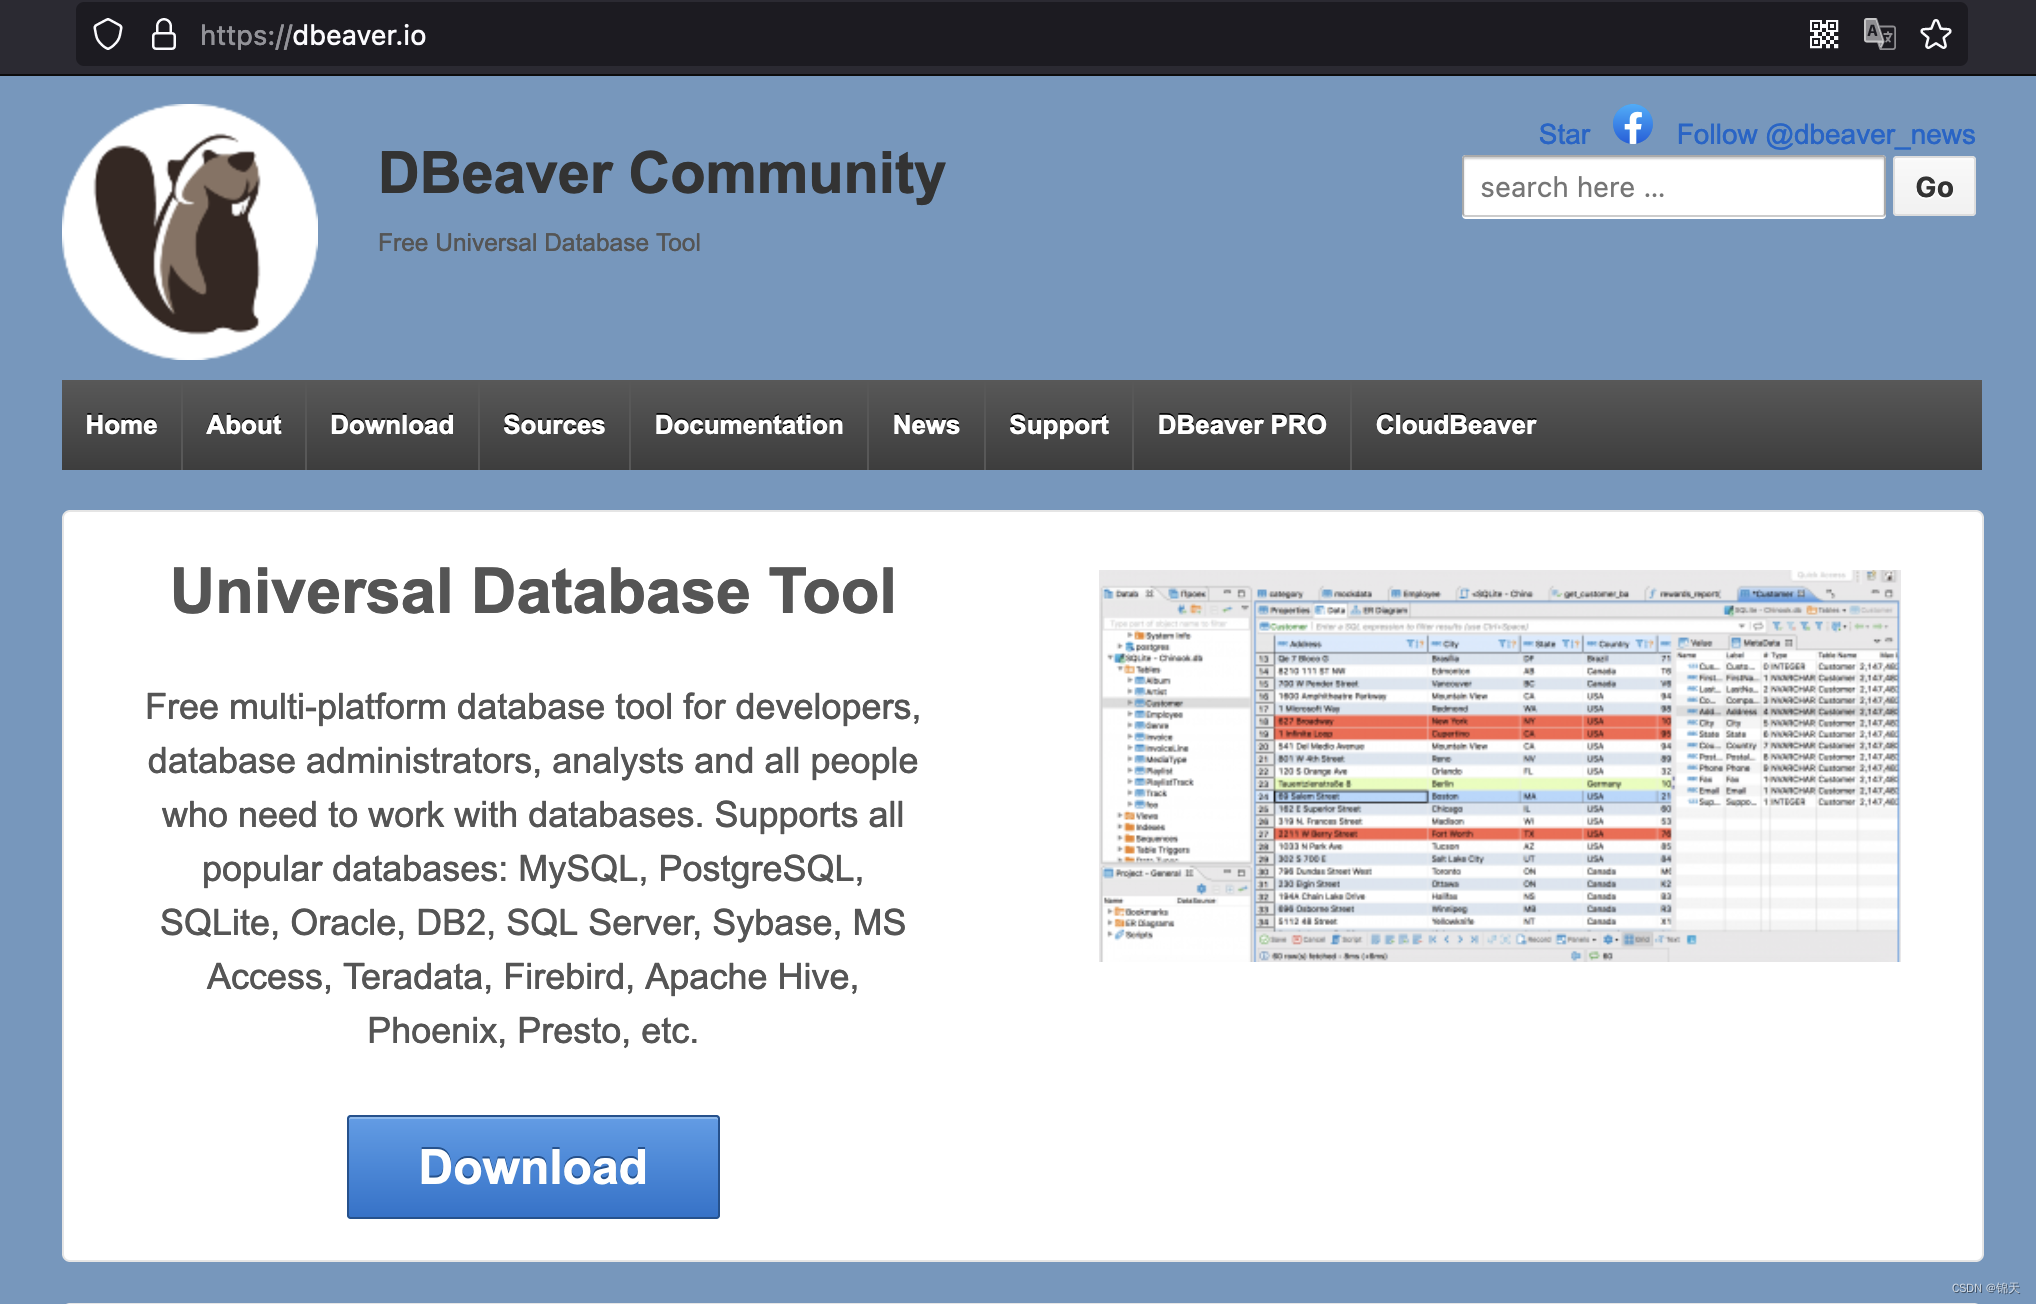Open the Home menu item
Screen dimensions: 2036x1304
click(121, 425)
